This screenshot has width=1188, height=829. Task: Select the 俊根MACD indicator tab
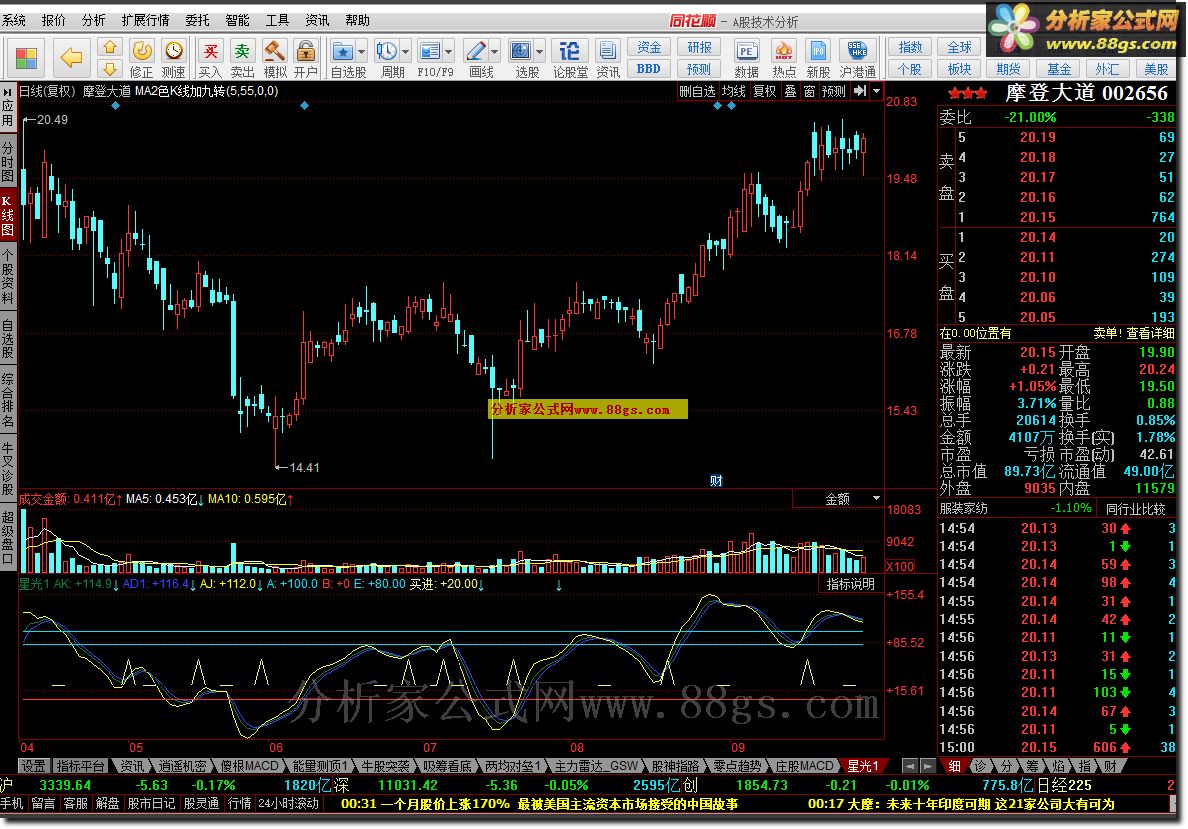click(249, 766)
